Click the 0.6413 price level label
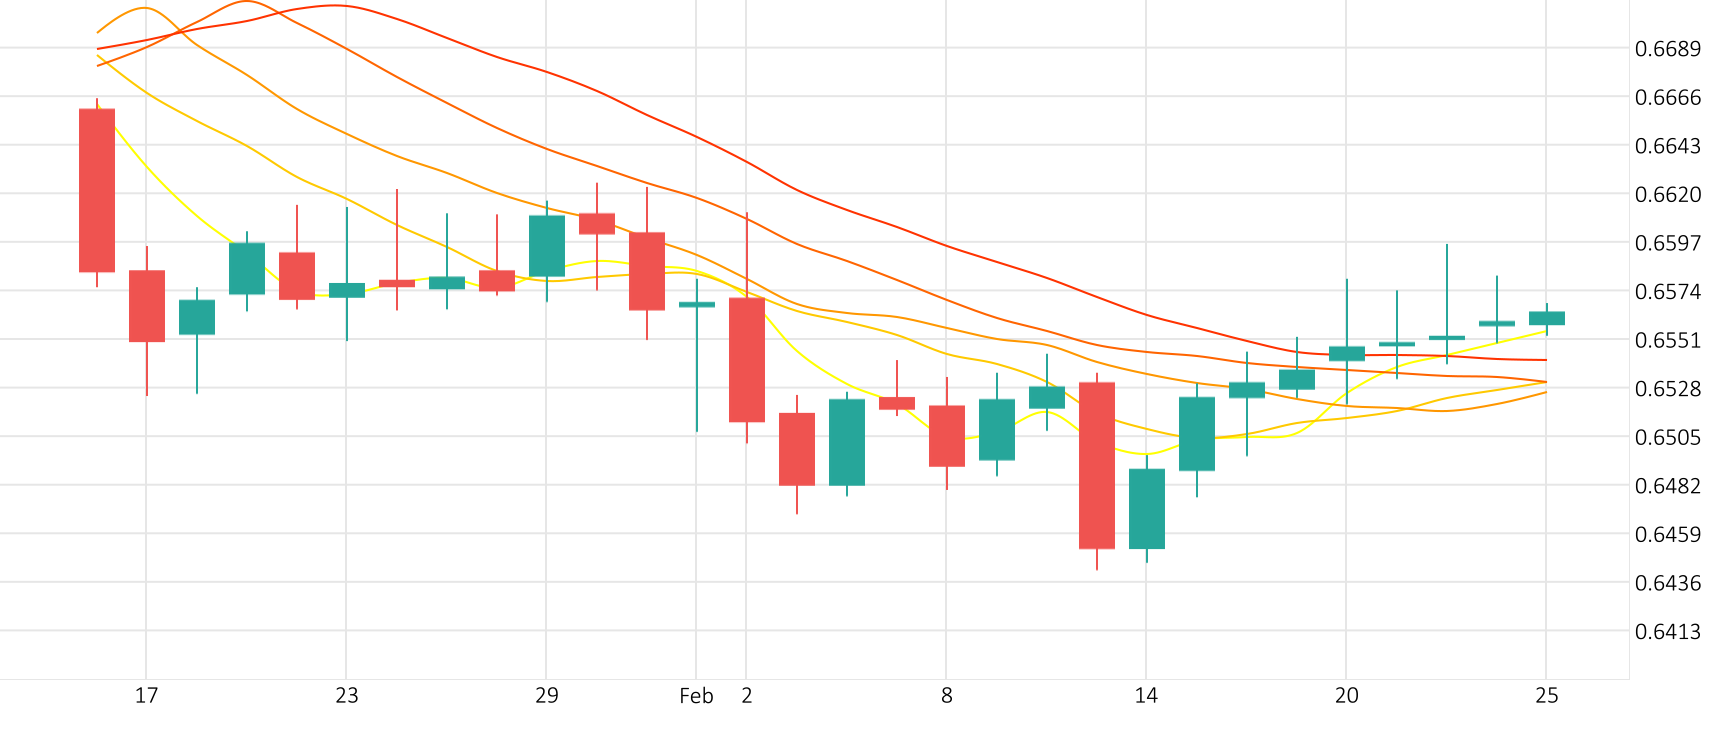The height and width of the screenshot is (730, 1730). (1667, 631)
